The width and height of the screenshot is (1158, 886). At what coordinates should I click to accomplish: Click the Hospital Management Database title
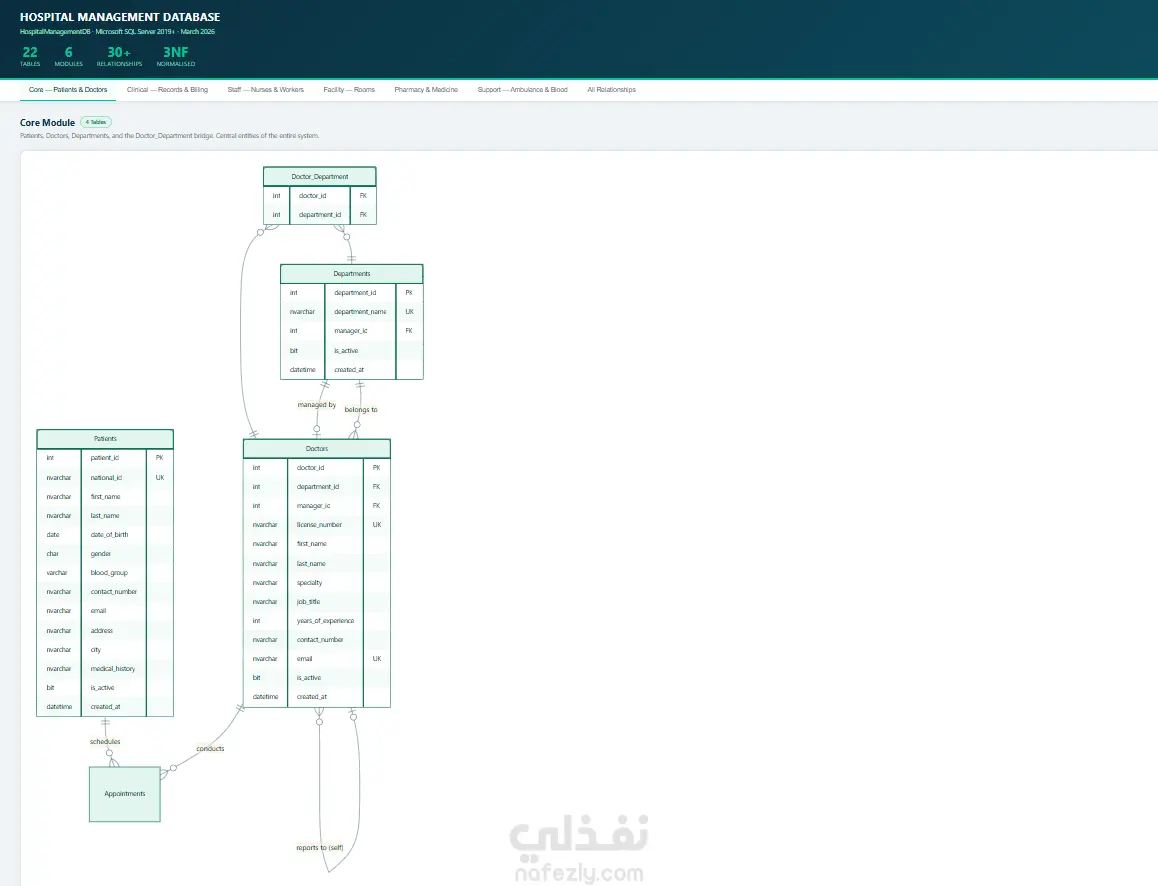tap(120, 17)
